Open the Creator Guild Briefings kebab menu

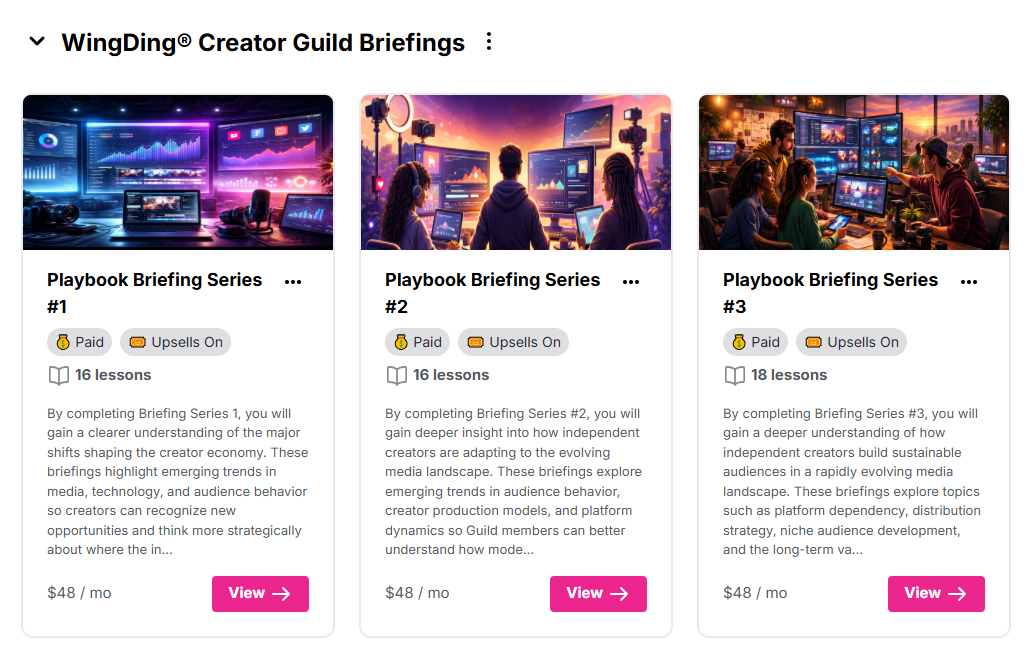pyautogui.click(x=489, y=42)
